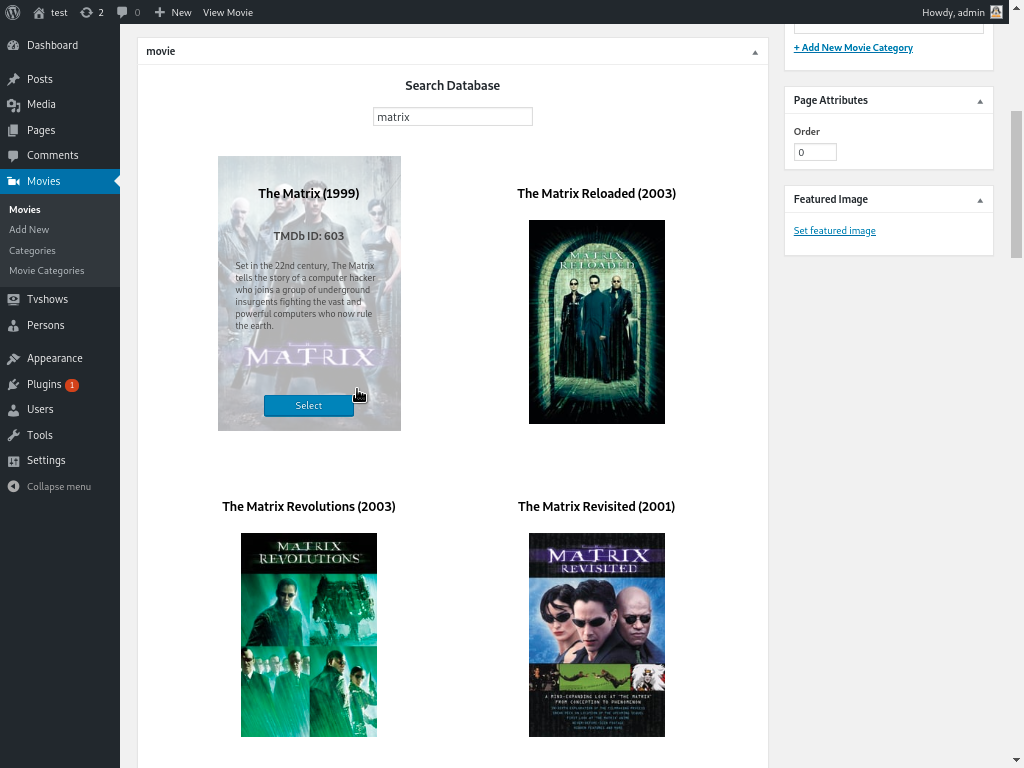This screenshot has width=1024, height=768.
Task: Open the Media library menu
Action: pos(41,104)
